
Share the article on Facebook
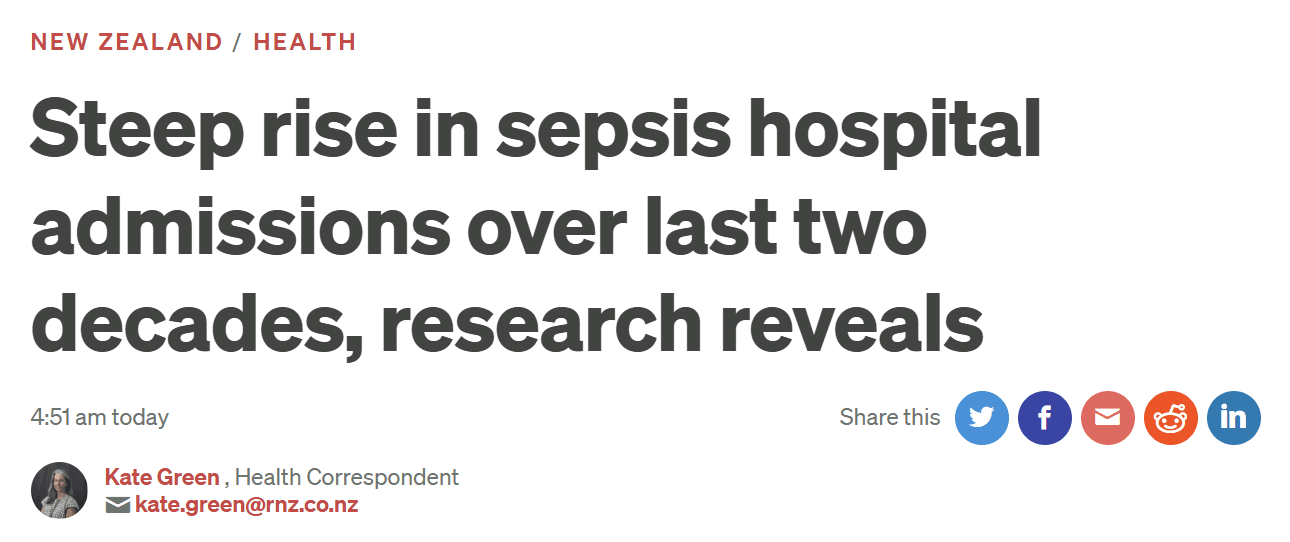[1044, 417]
